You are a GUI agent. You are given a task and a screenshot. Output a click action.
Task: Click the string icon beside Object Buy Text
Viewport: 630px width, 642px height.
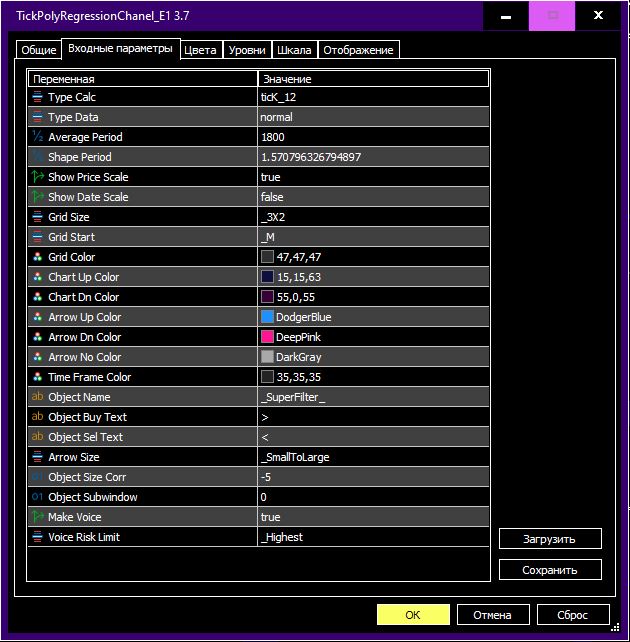pyautogui.click(x=37, y=416)
